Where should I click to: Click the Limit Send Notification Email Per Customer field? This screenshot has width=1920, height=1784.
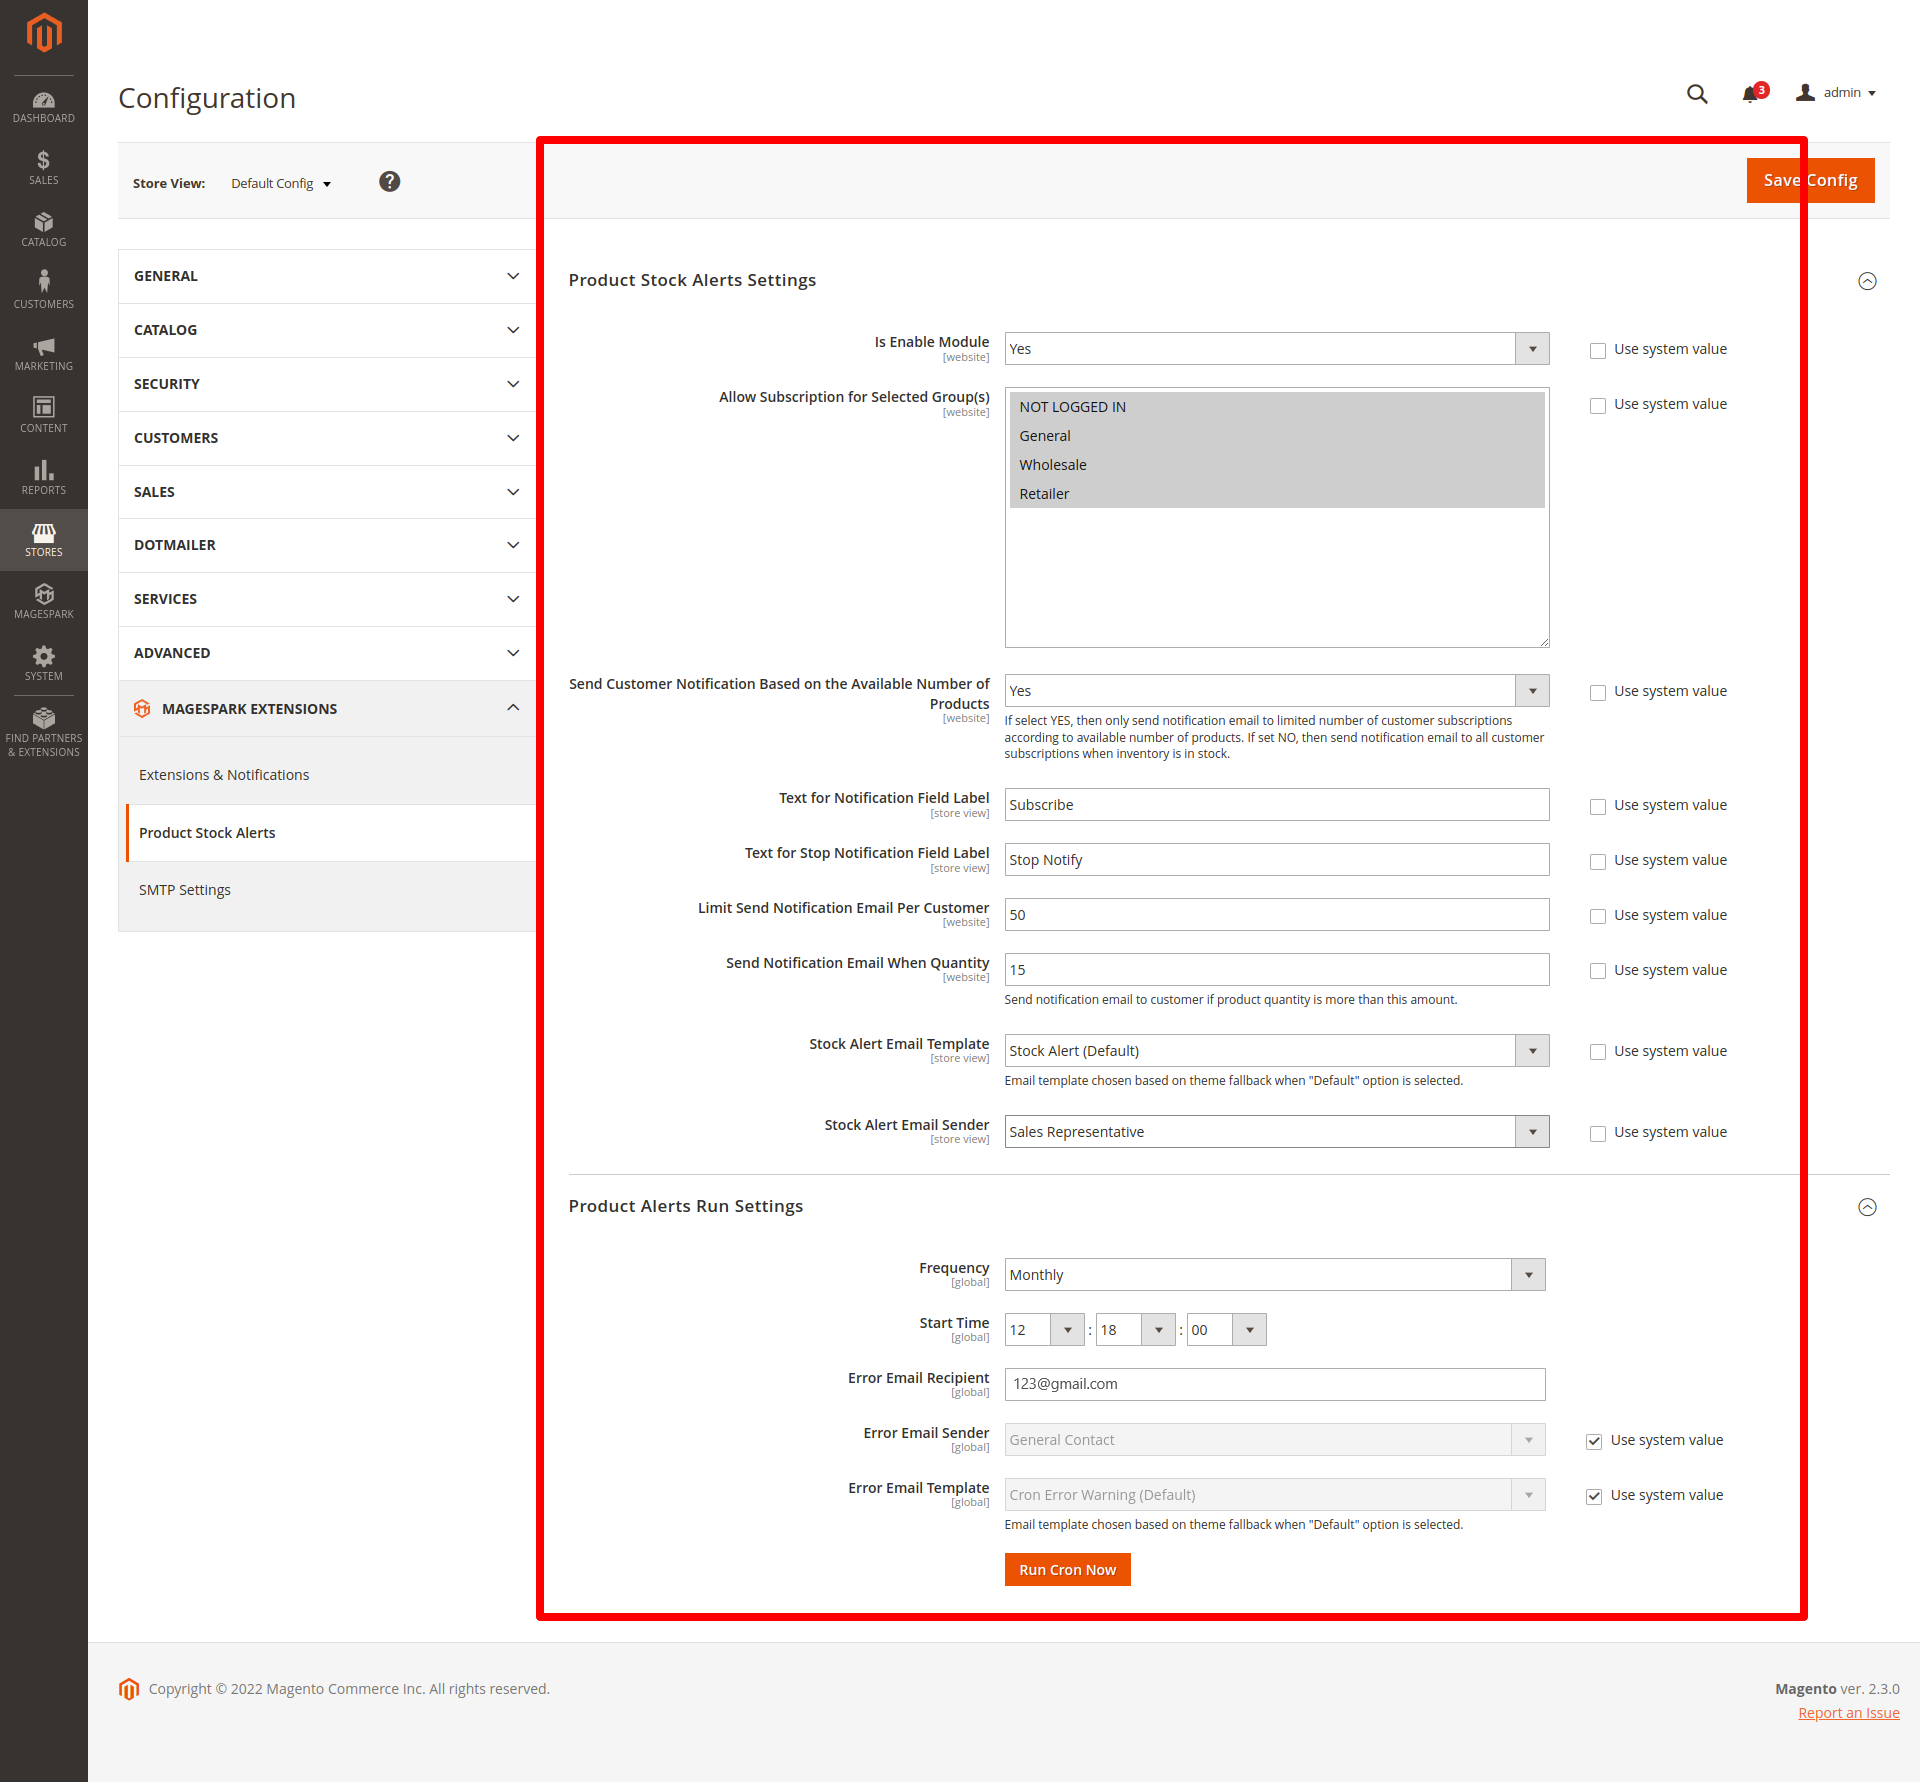click(x=1277, y=916)
